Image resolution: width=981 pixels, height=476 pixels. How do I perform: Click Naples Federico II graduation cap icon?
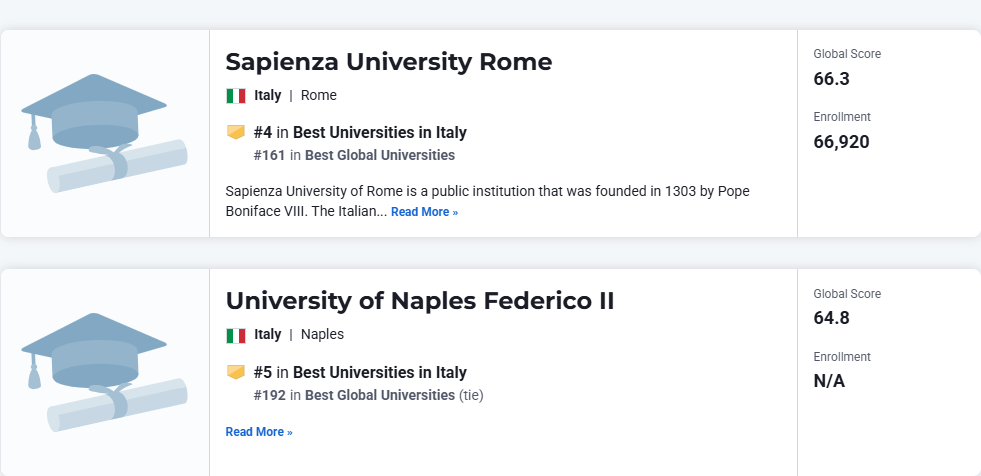[x=104, y=372]
